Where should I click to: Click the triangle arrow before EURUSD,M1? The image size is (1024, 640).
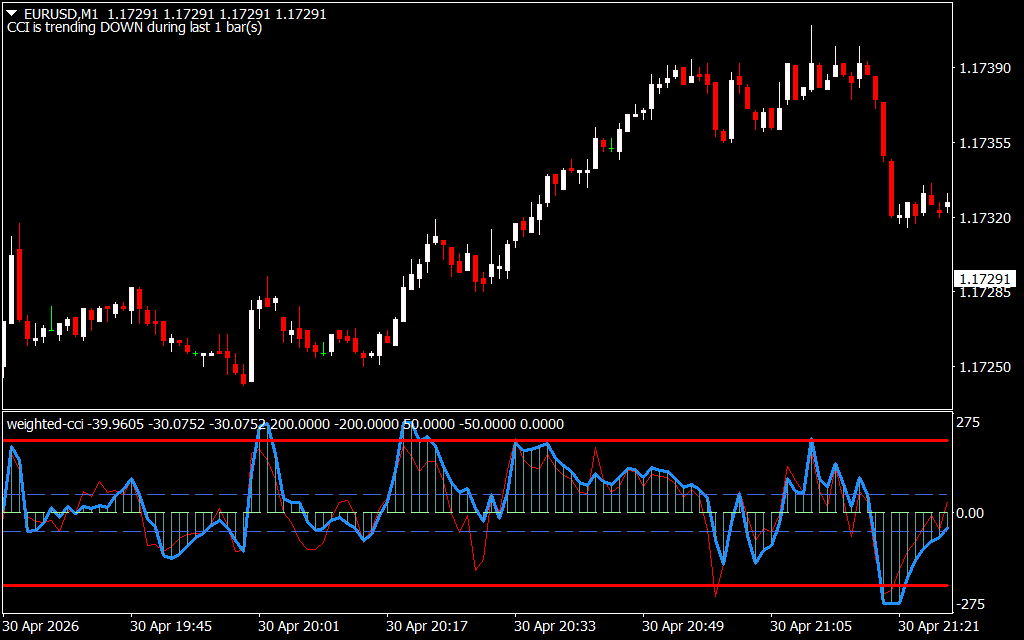point(12,14)
